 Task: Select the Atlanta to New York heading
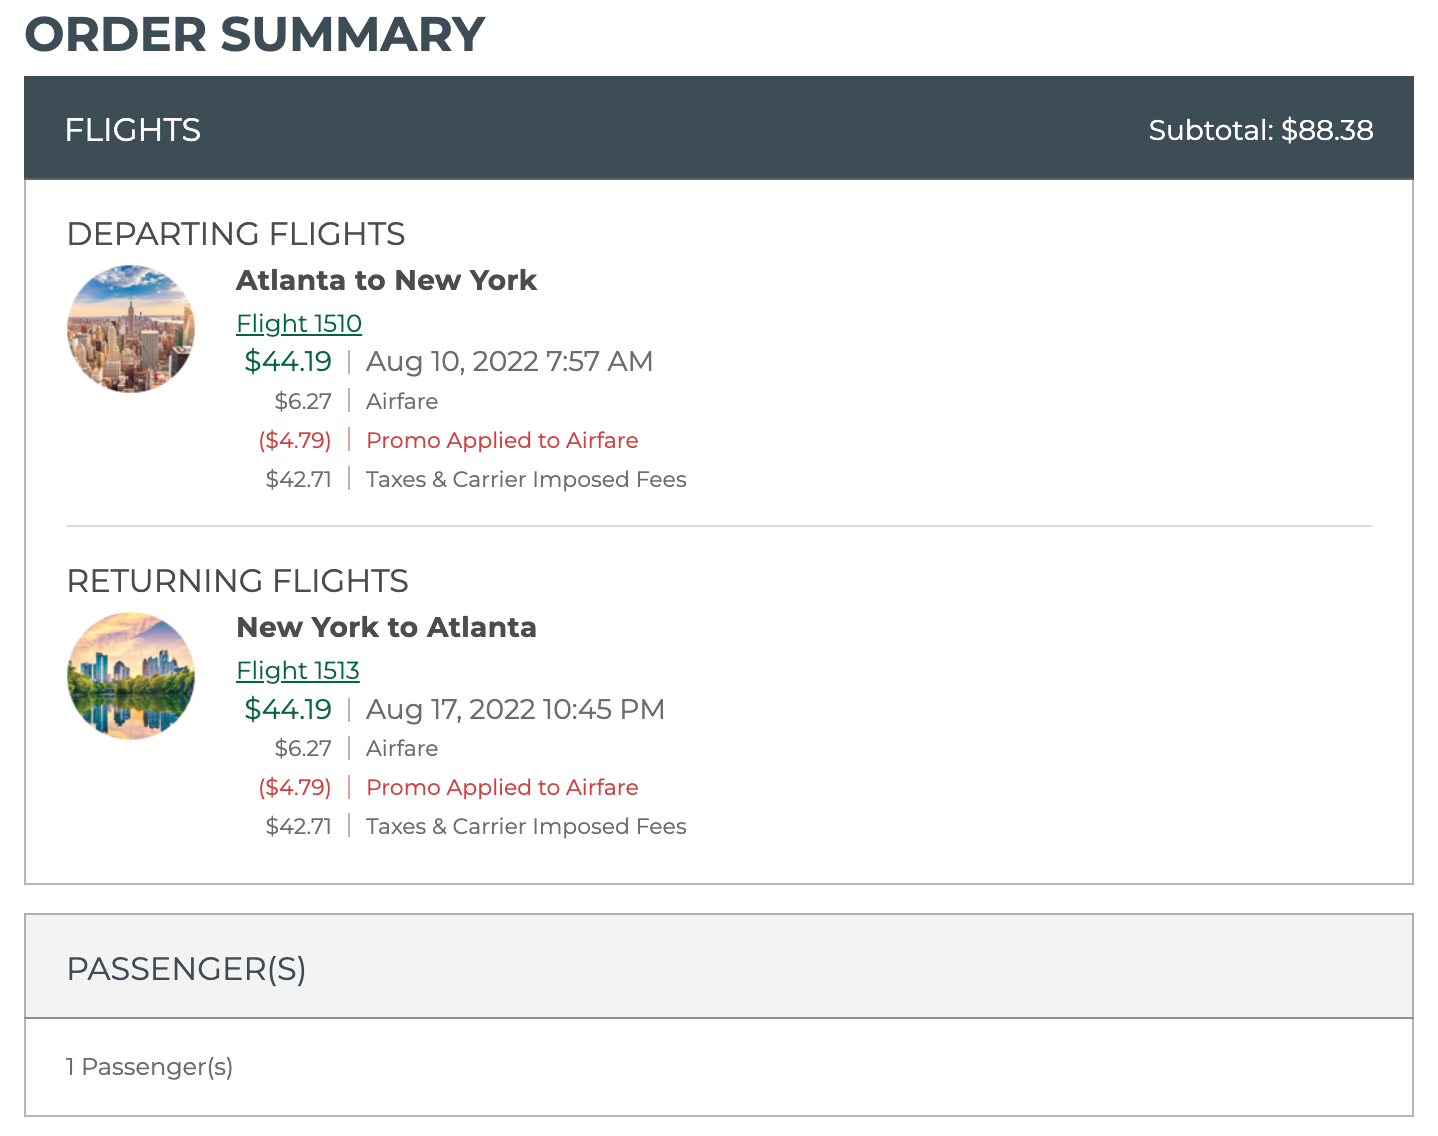pos(386,280)
